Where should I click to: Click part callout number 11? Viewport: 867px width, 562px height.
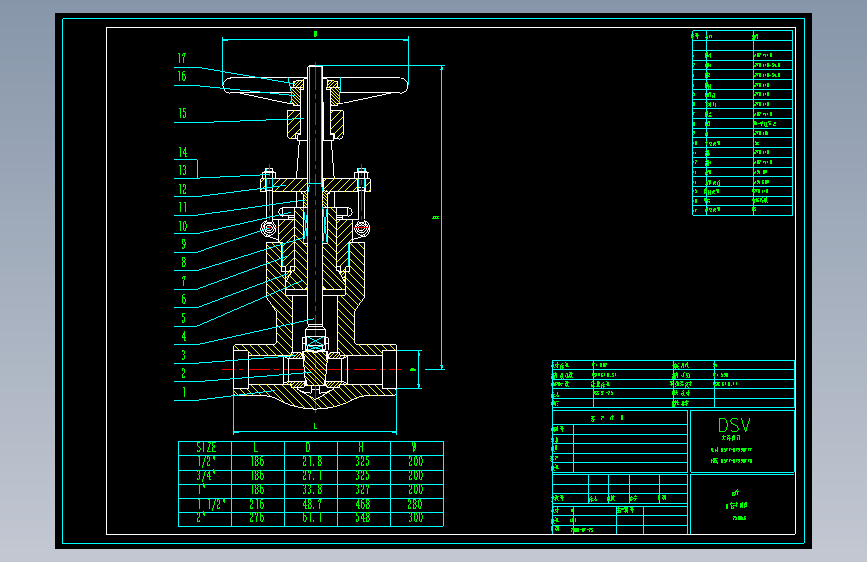tap(182, 207)
